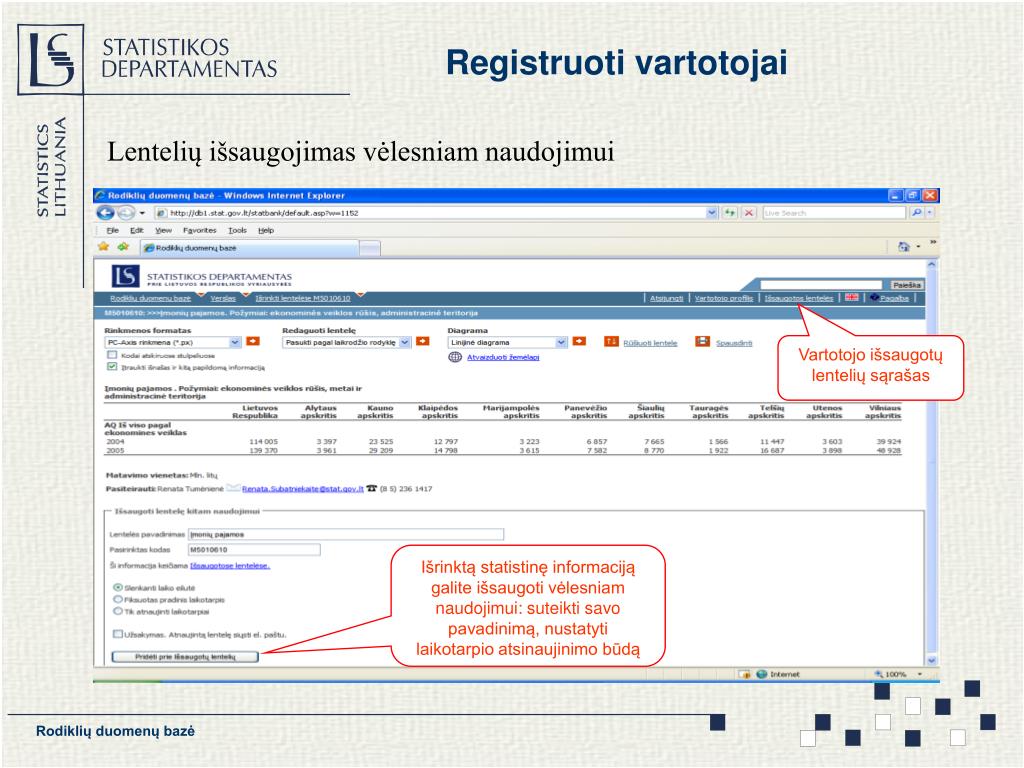Click the IE toolbar overflow chevron

pos(933,243)
